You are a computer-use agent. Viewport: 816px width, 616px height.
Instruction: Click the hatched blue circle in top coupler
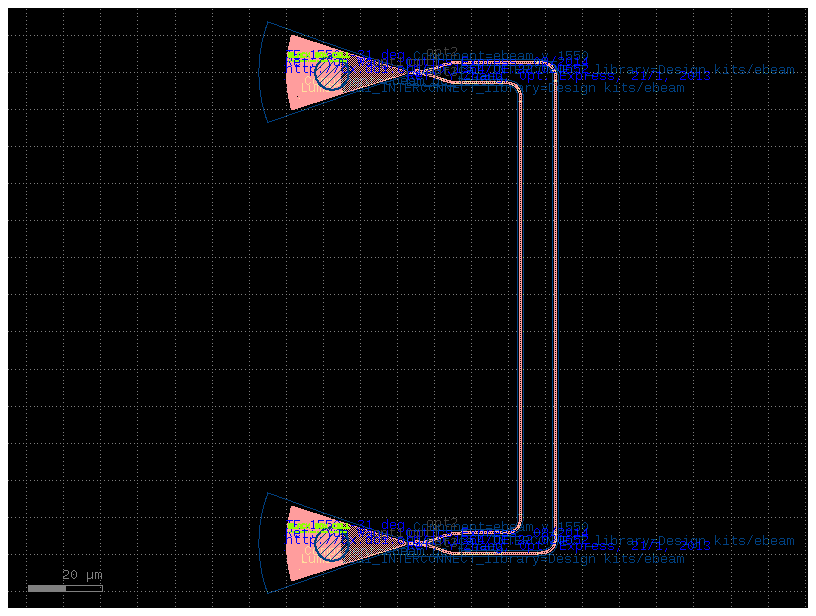click(329, 73)
